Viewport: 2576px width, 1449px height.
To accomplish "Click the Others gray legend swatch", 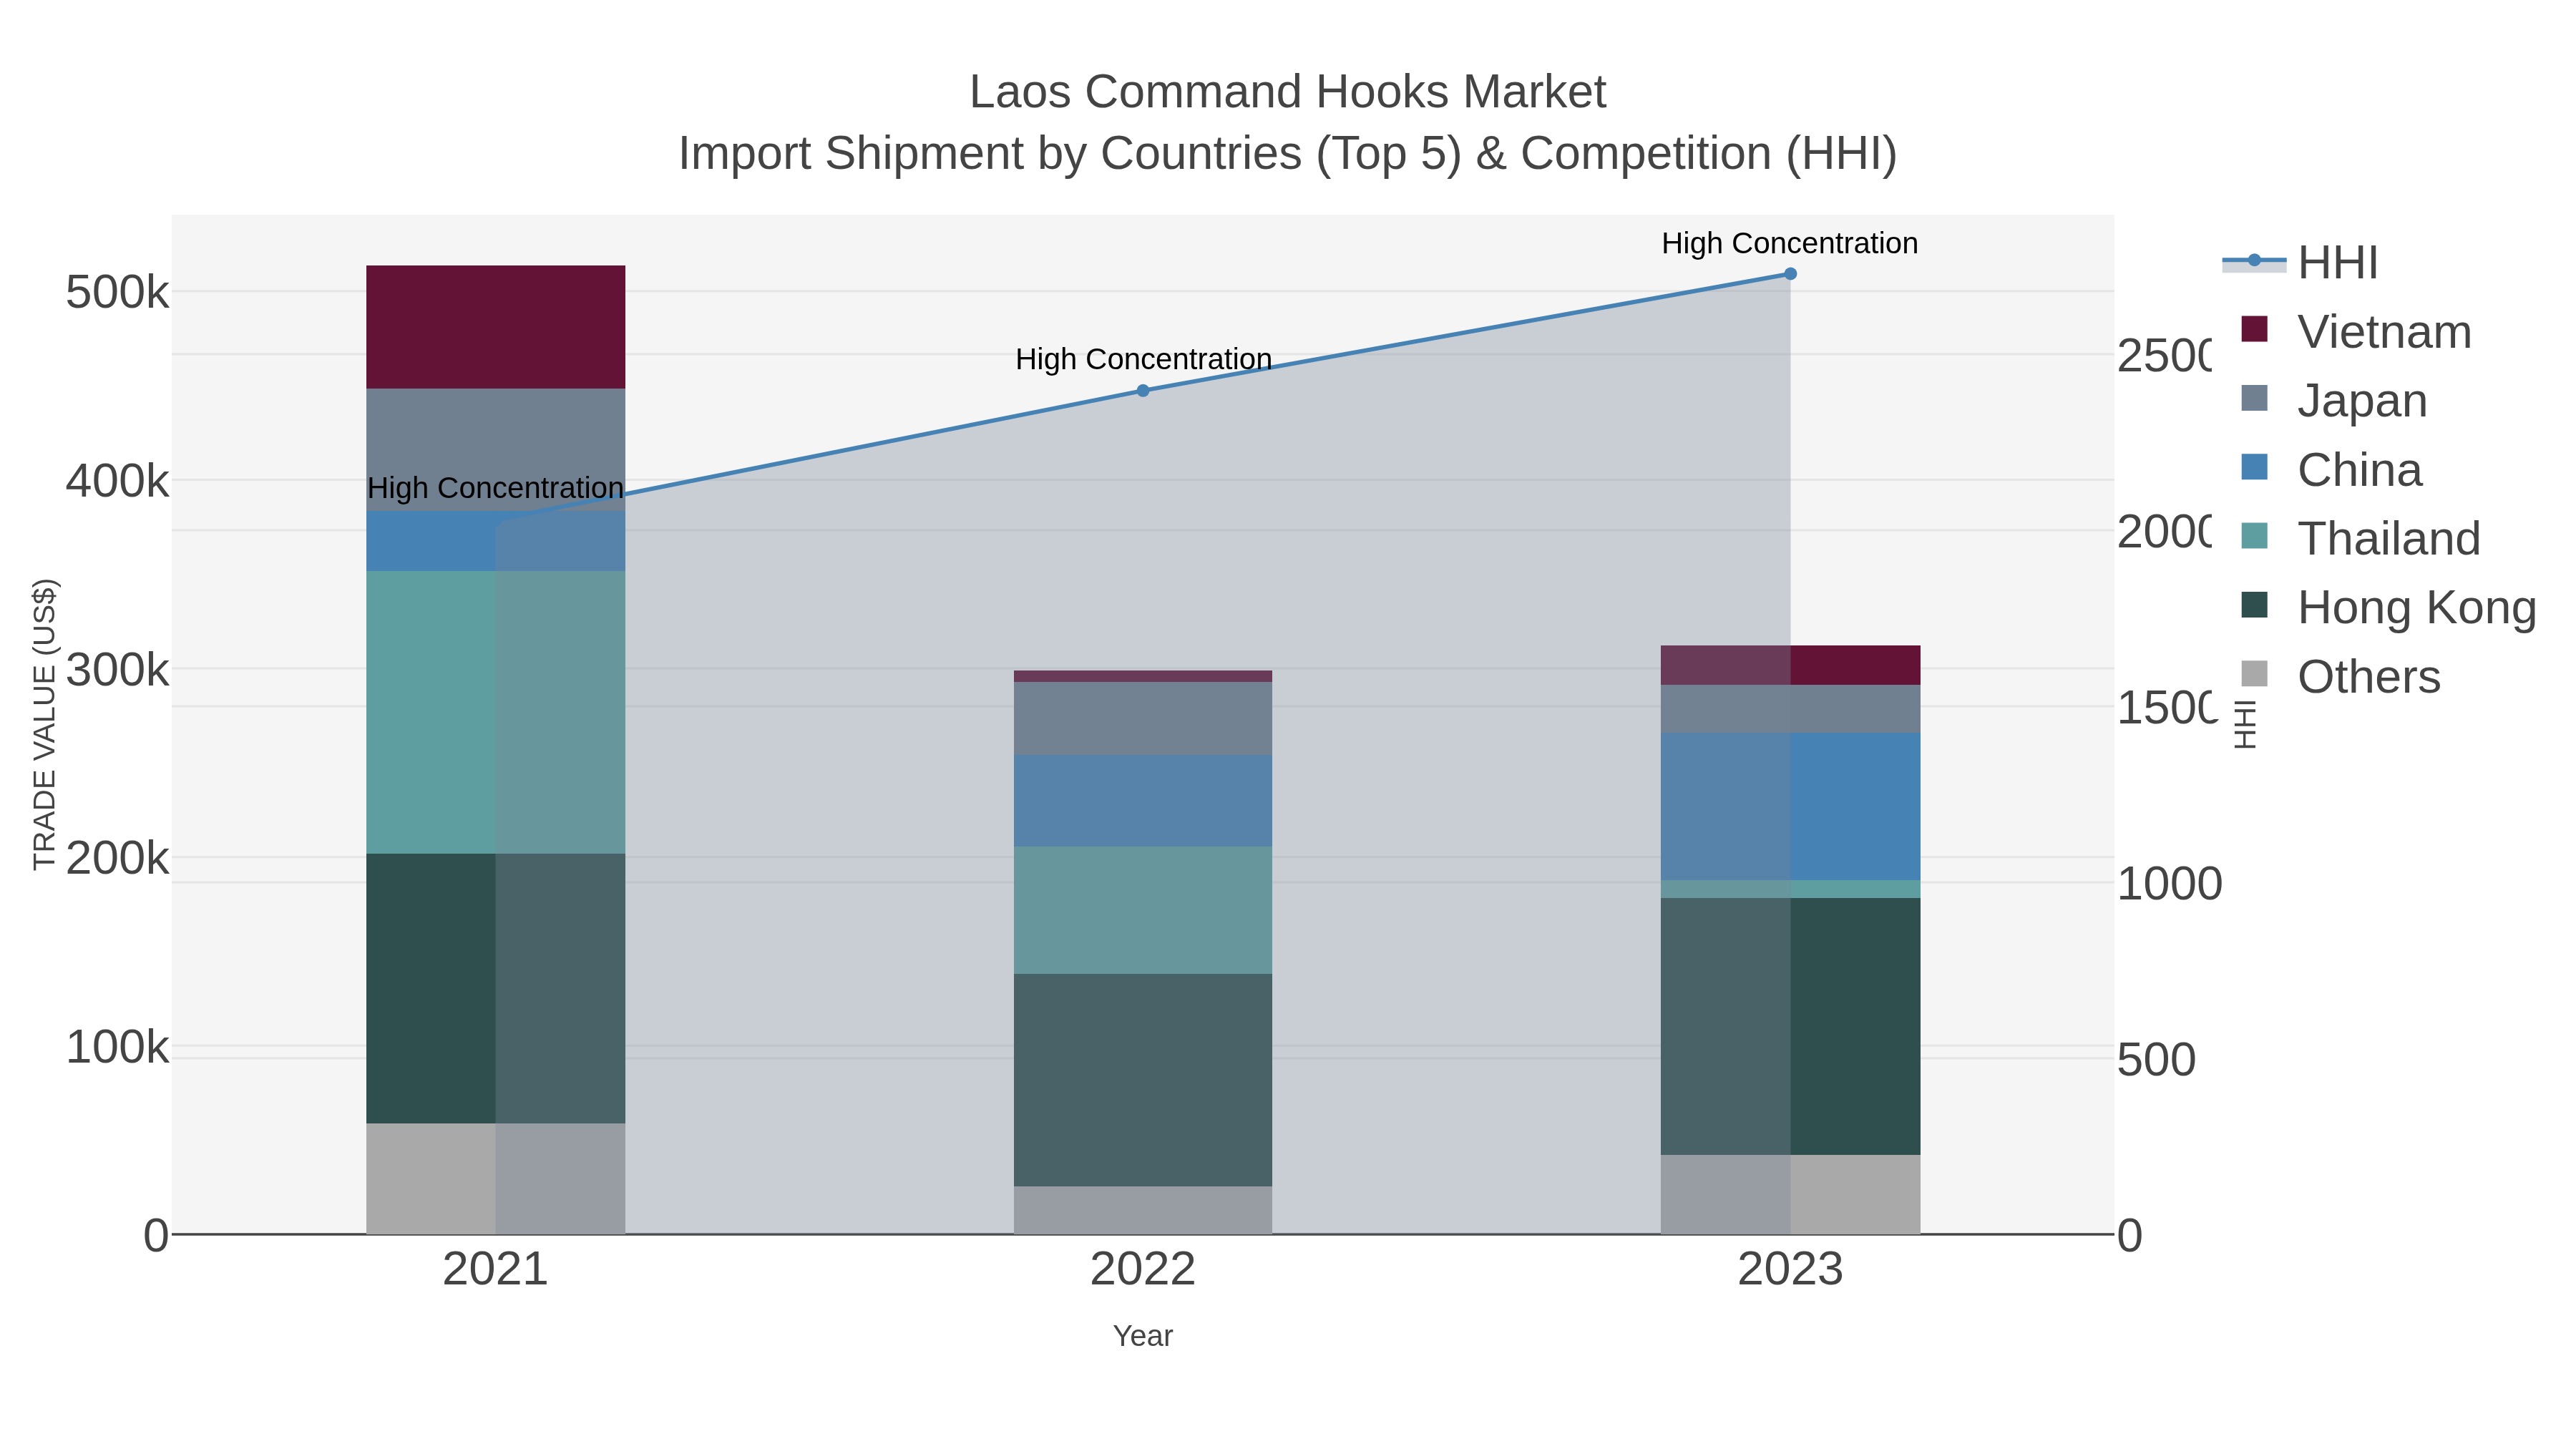I will tap(2255, 674).
